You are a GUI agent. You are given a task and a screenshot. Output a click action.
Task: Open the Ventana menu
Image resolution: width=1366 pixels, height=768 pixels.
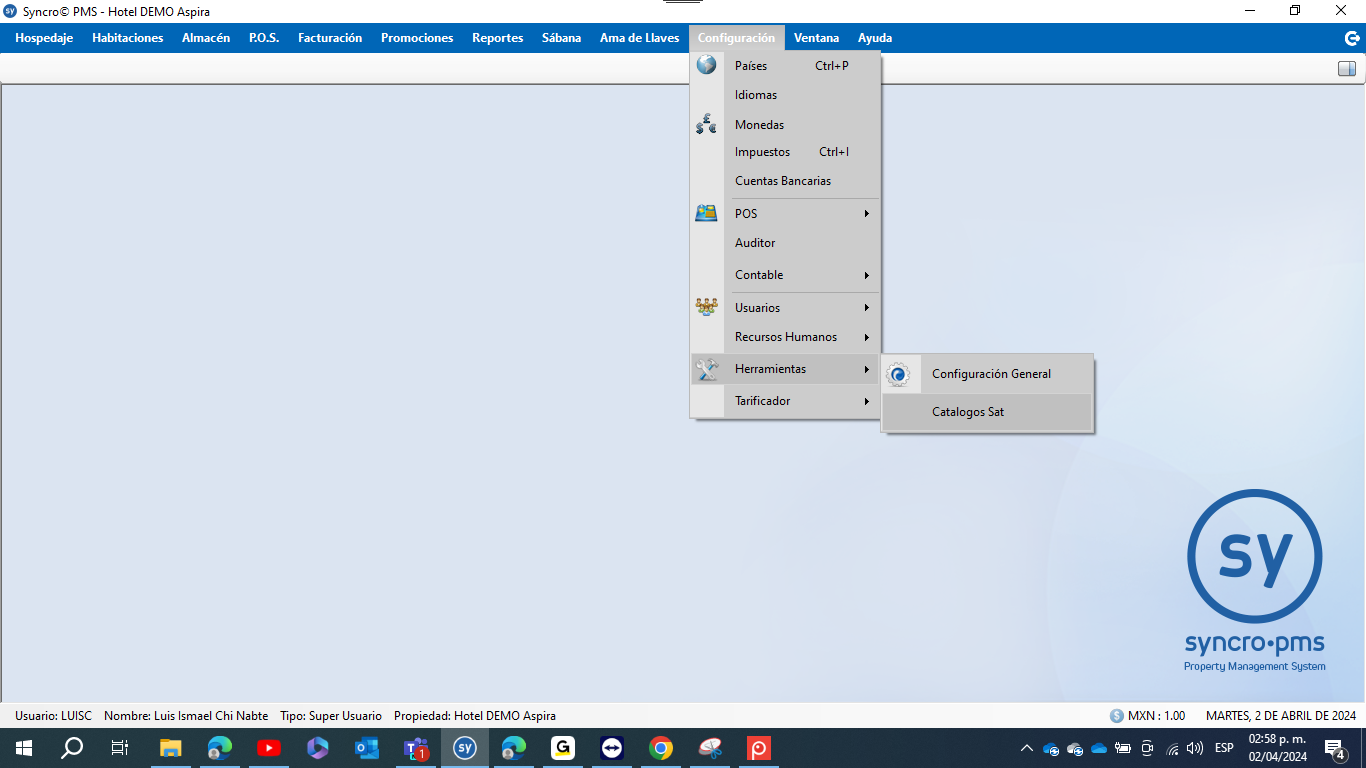(x=816, y=38)
